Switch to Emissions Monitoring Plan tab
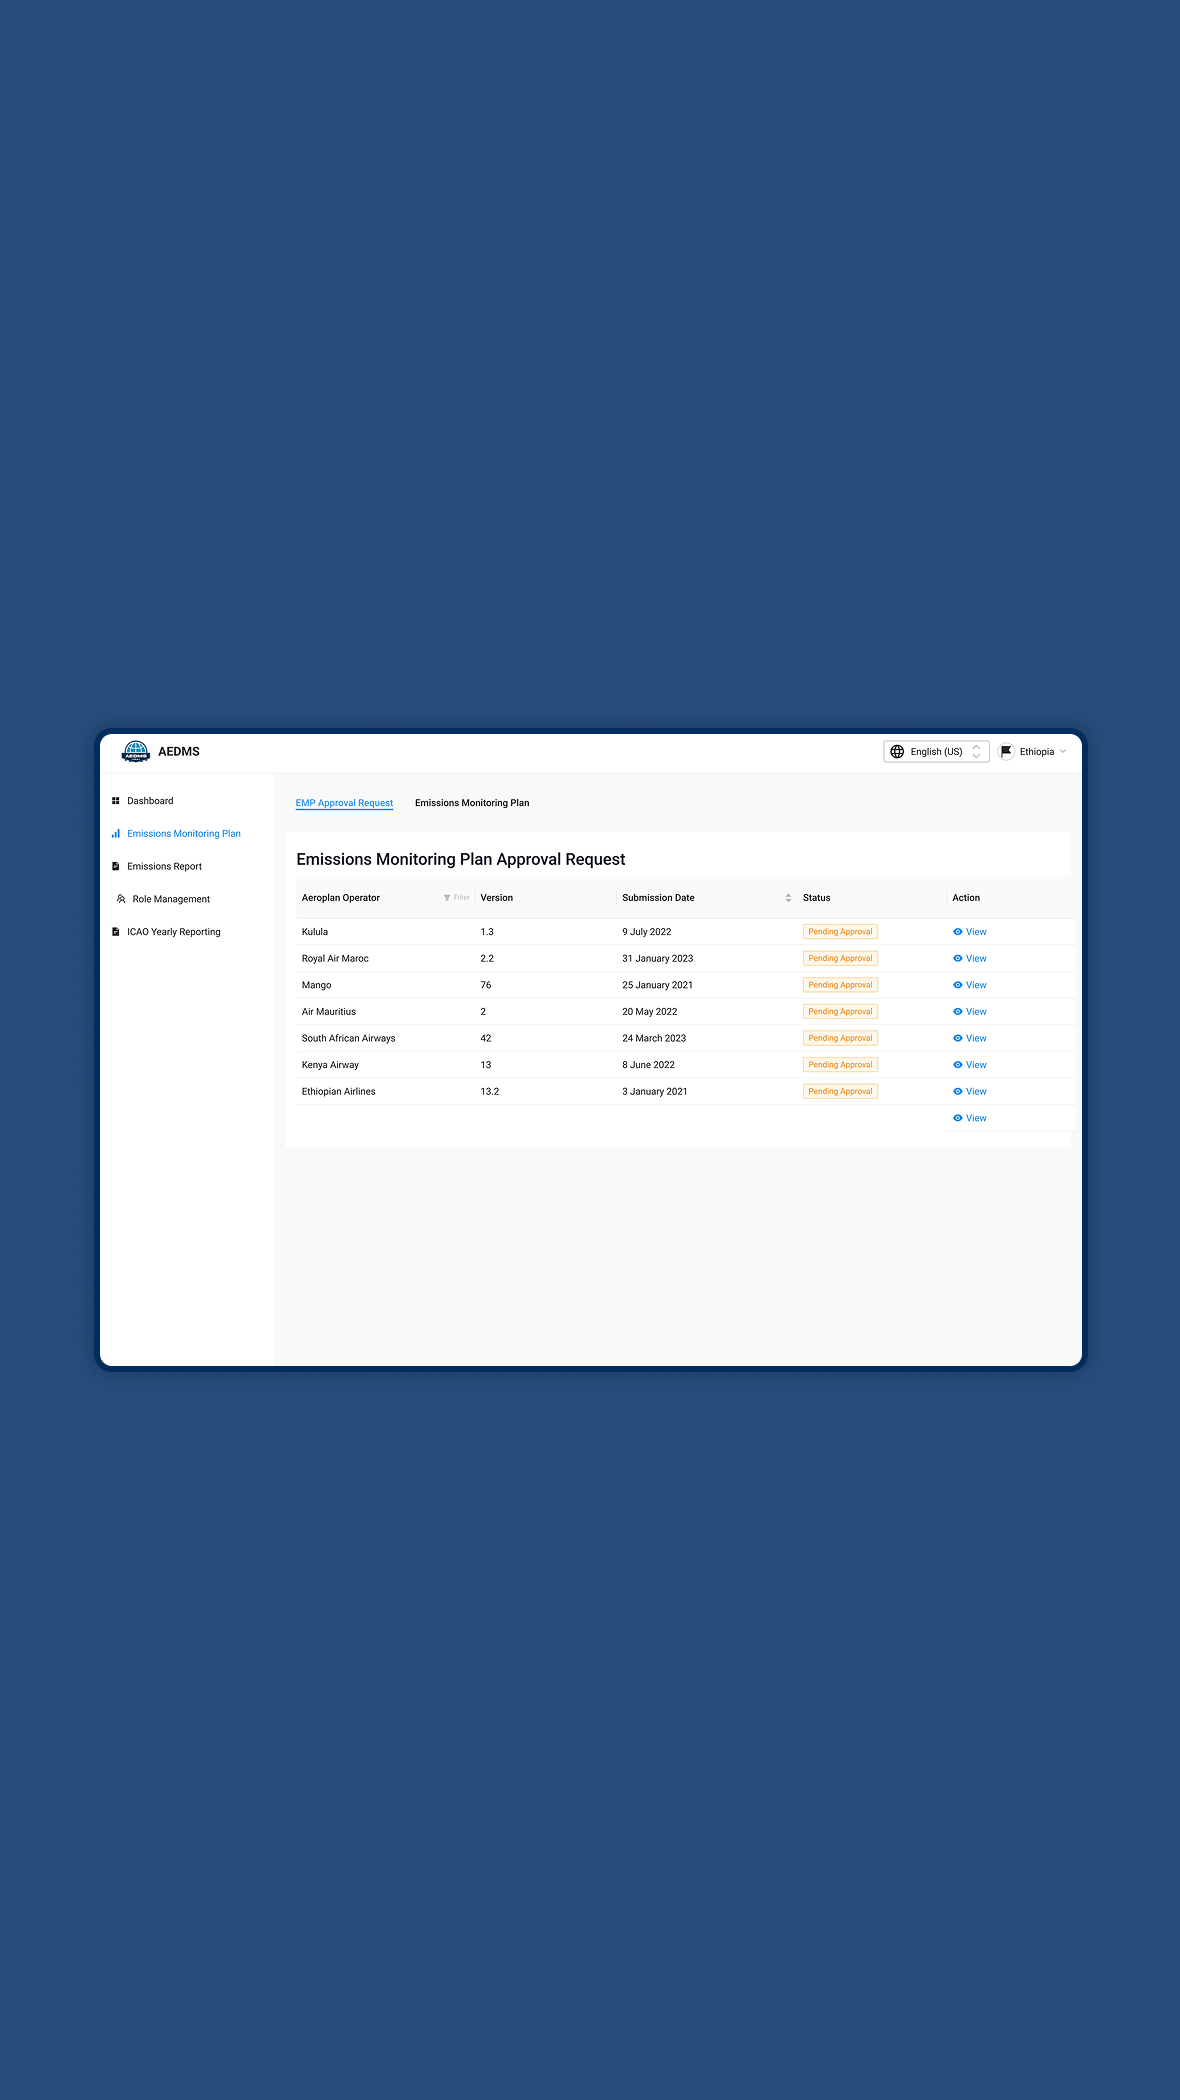The width and height of the screenshot is (1180, 2100). [472, 803]
